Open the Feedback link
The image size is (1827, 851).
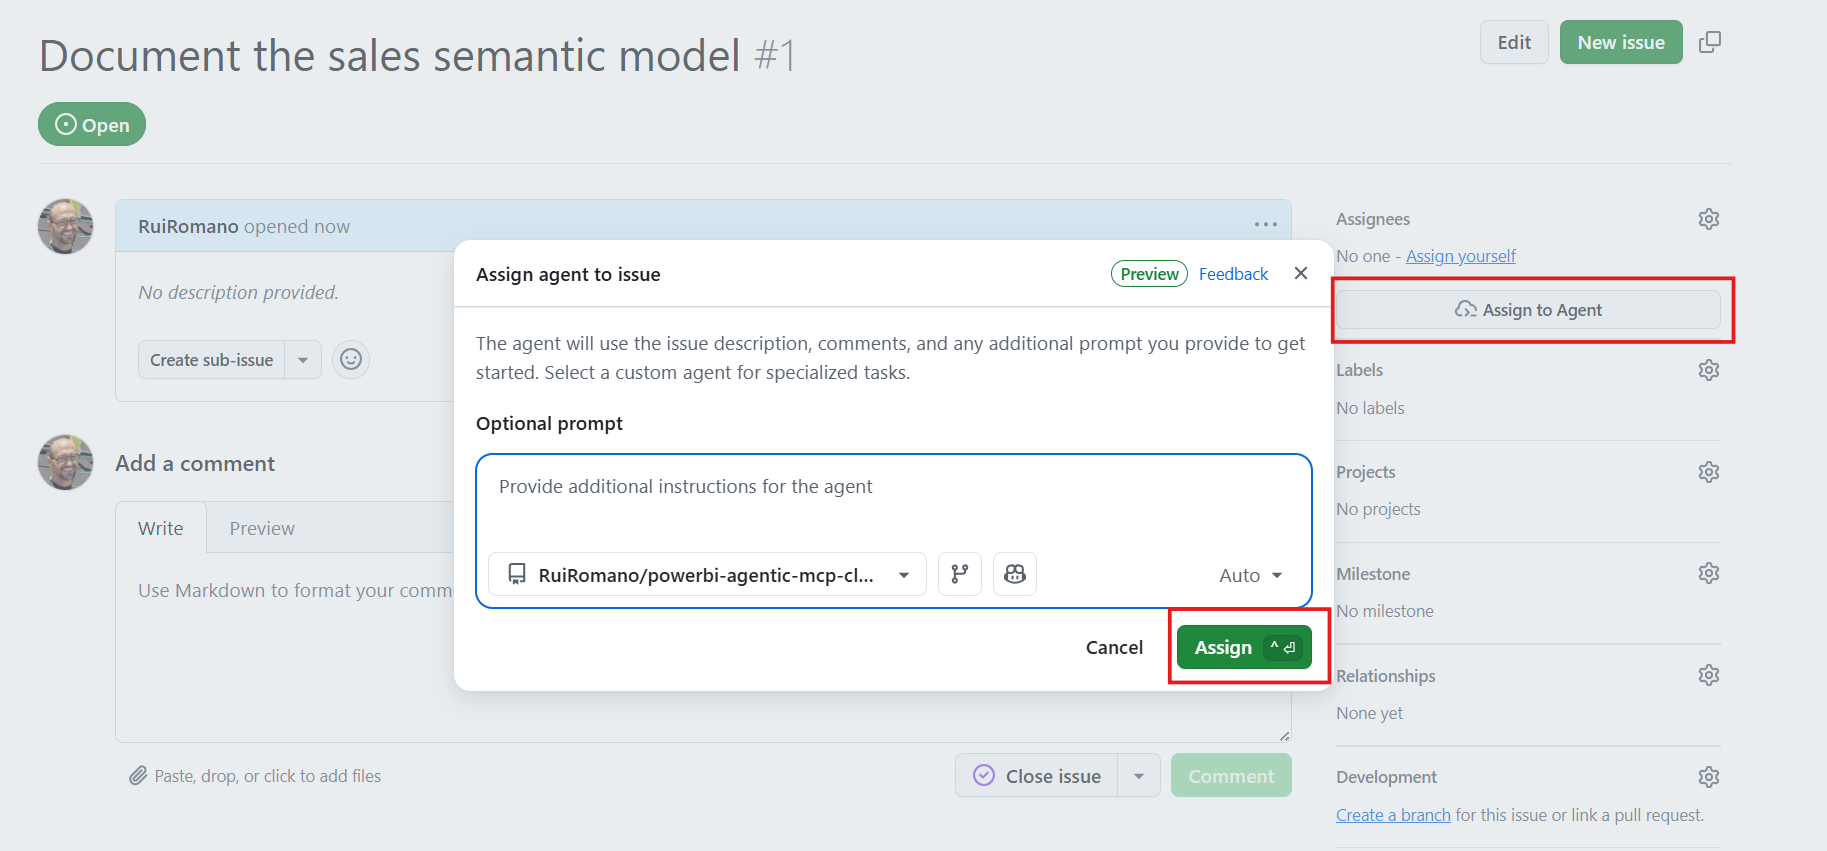[x=1233, y=274]
